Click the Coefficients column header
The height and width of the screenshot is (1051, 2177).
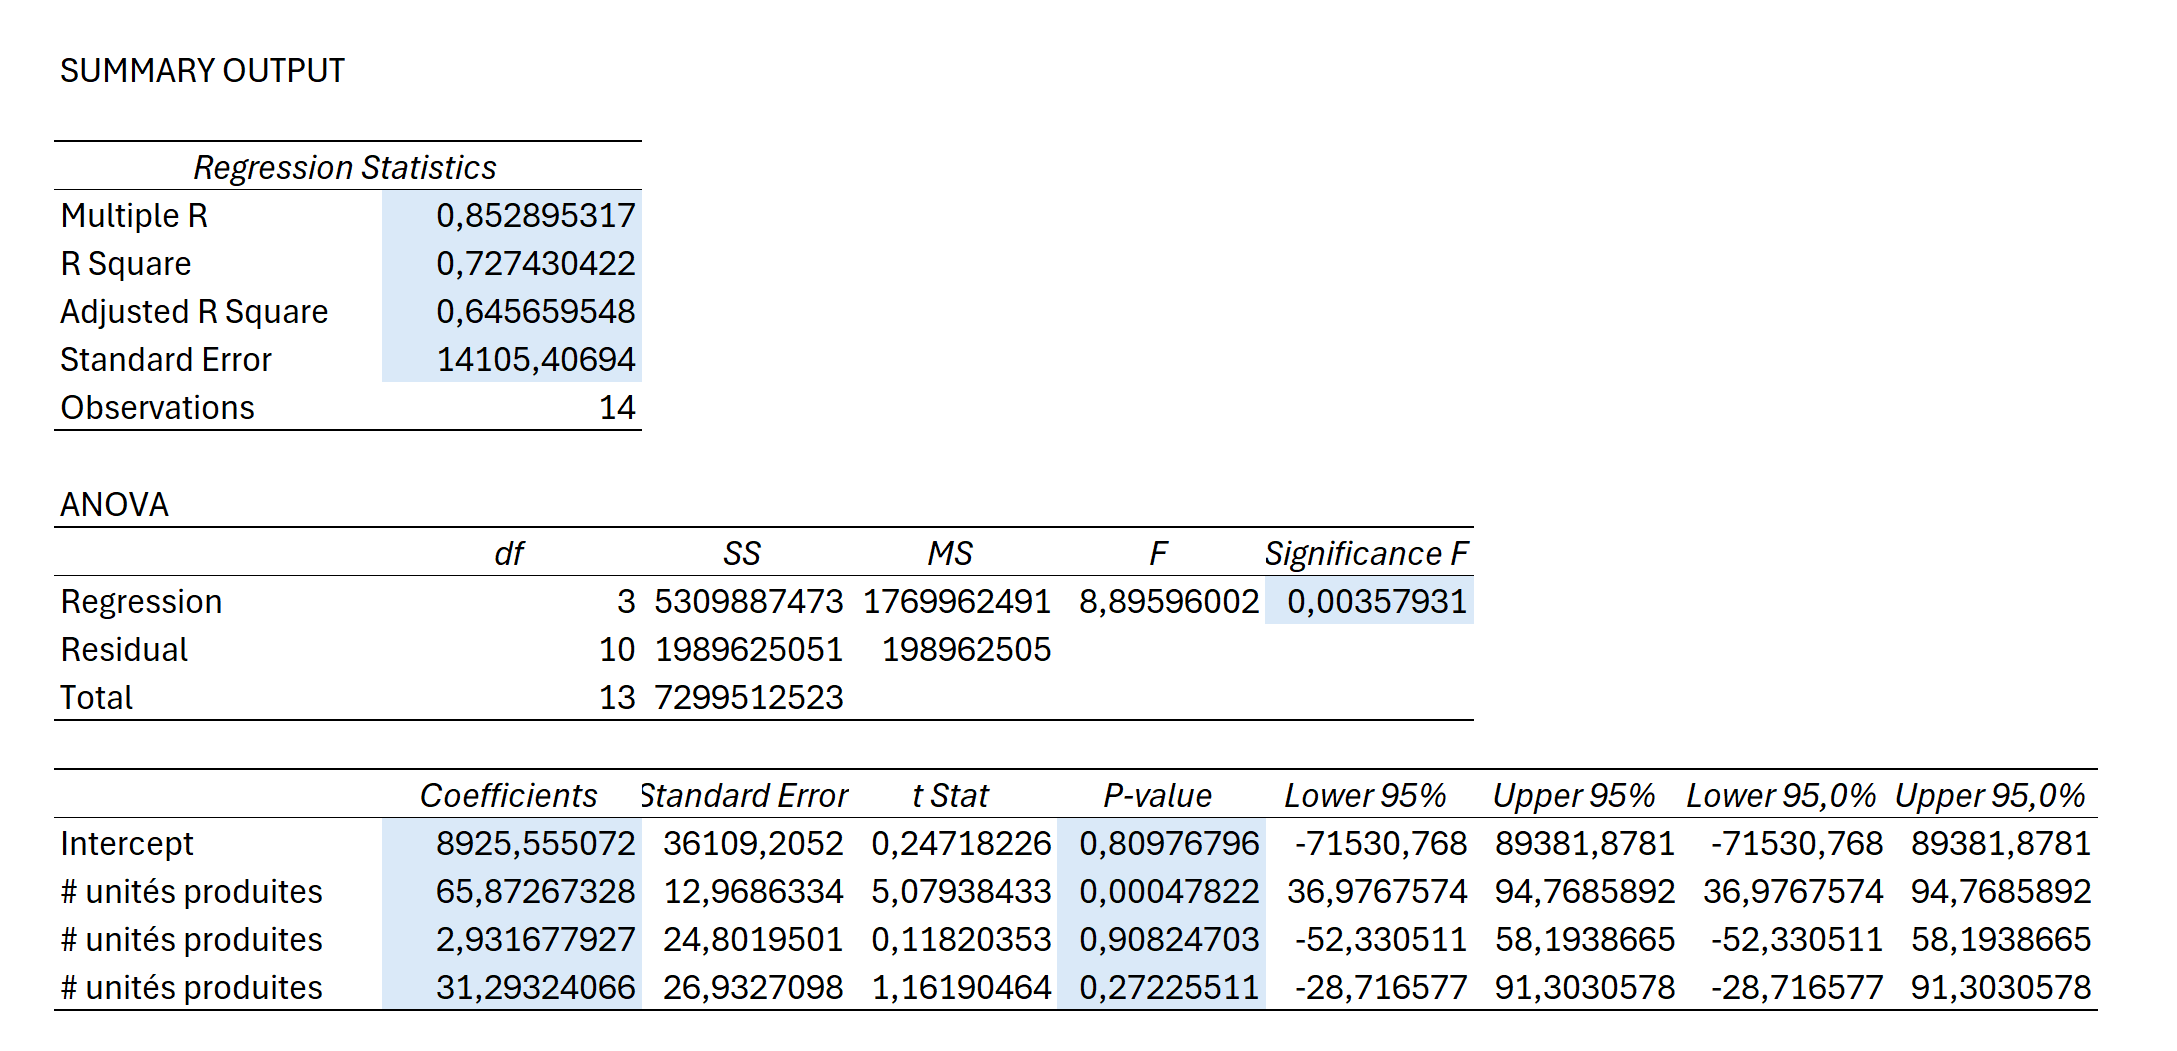(x=508, y=795)
